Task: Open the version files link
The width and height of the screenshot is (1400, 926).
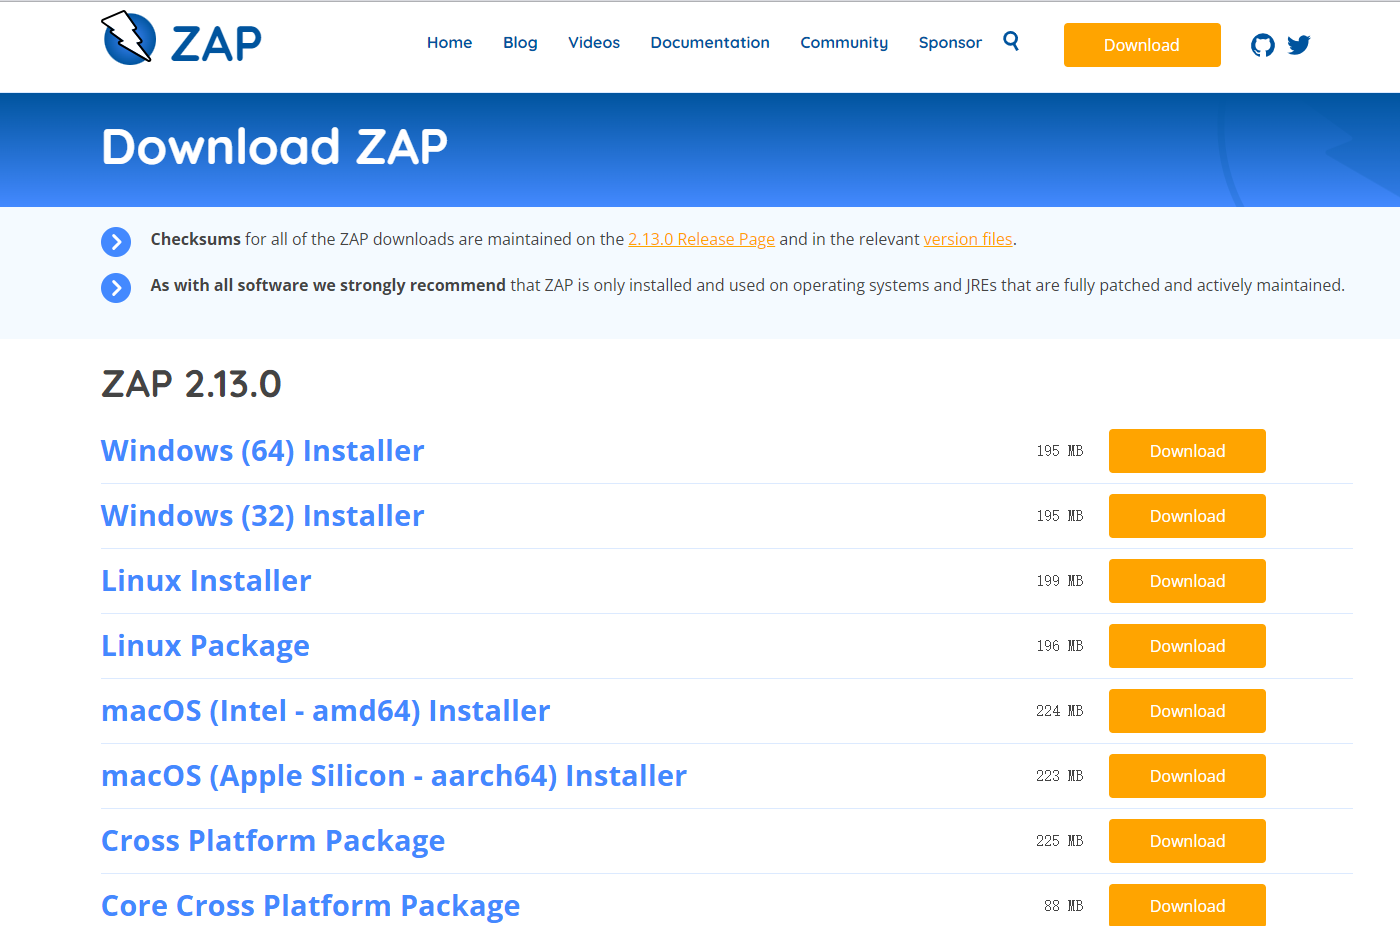Action: coord(968,239)
